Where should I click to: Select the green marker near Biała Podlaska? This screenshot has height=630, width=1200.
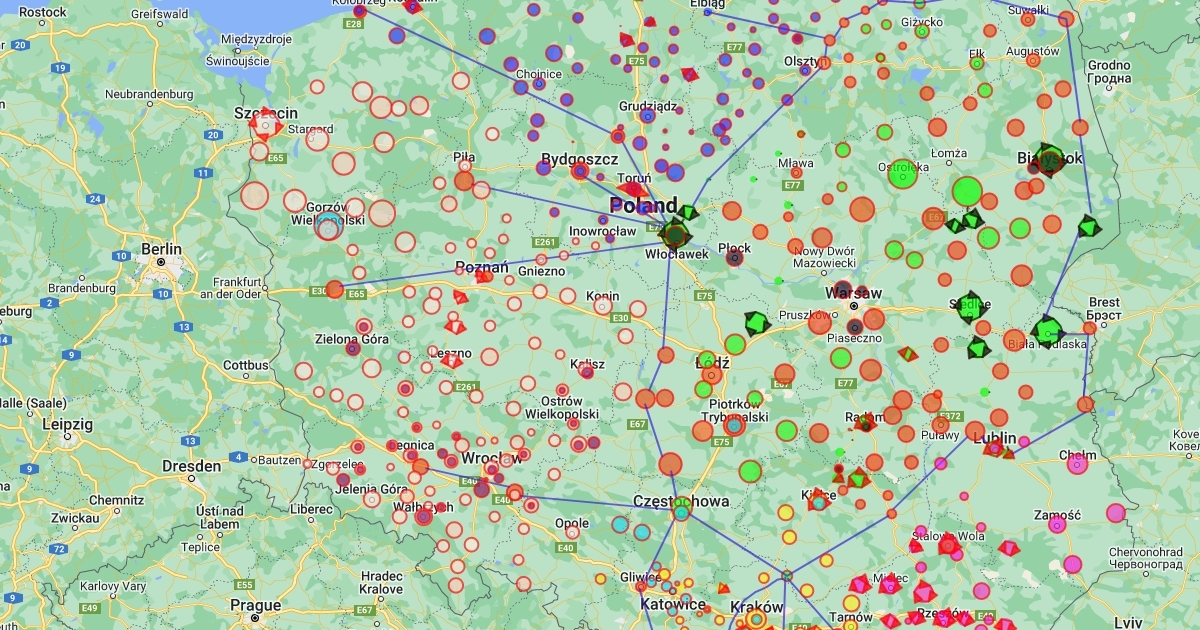coord(1046,330)
